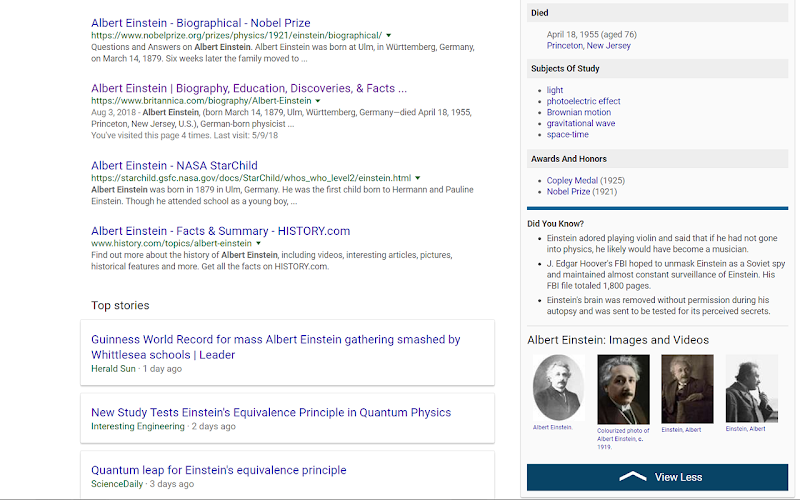The width and height of the screenshot is (800, 500).
Task: Expand the dropdown arrow next to nobelprize.org URL
Action: 389,36
